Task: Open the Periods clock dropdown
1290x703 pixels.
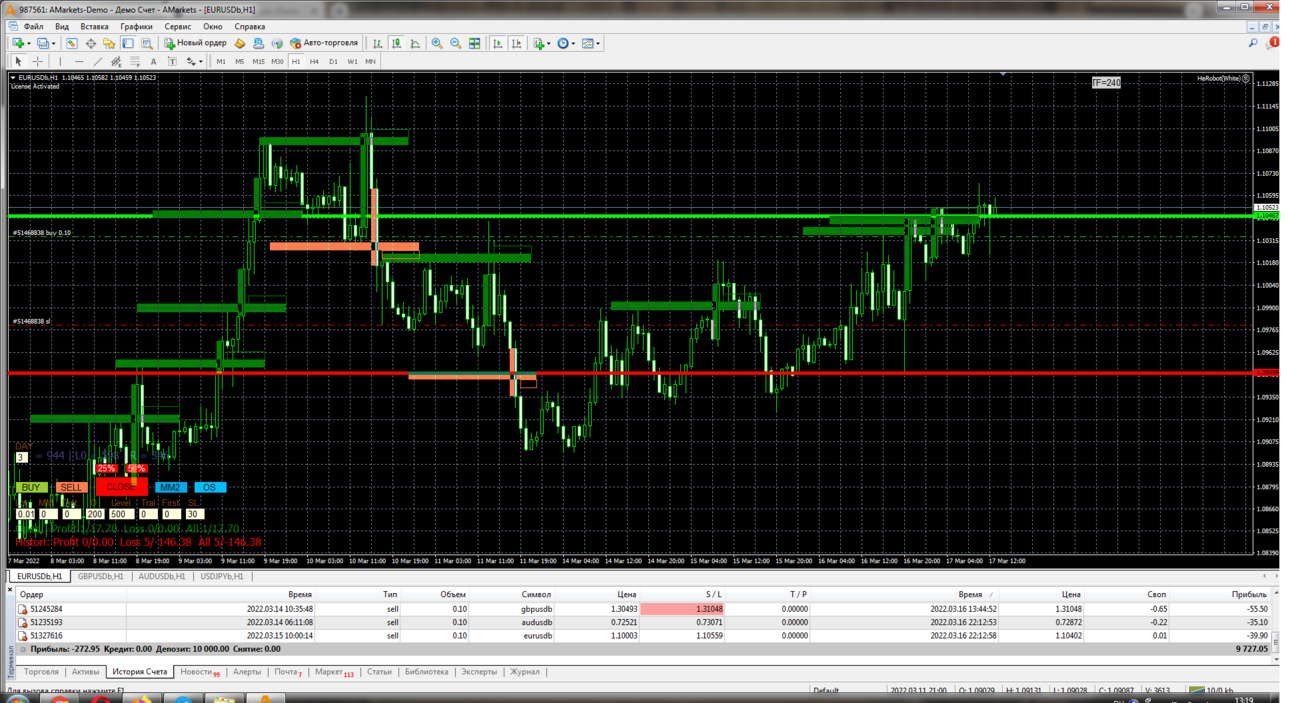Action: pyautogui.click(x=566, y=43)
